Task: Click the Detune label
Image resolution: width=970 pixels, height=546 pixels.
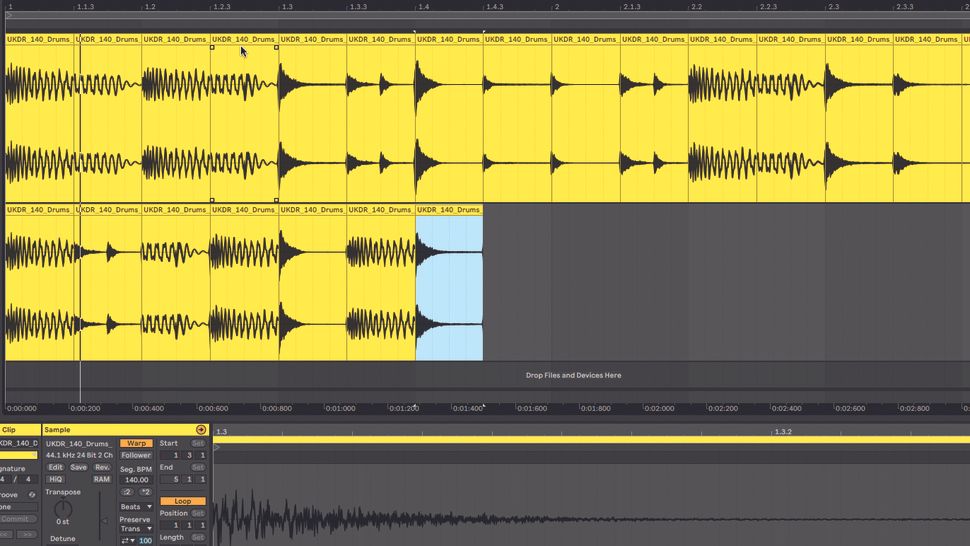Action: (x=62, y=539)
